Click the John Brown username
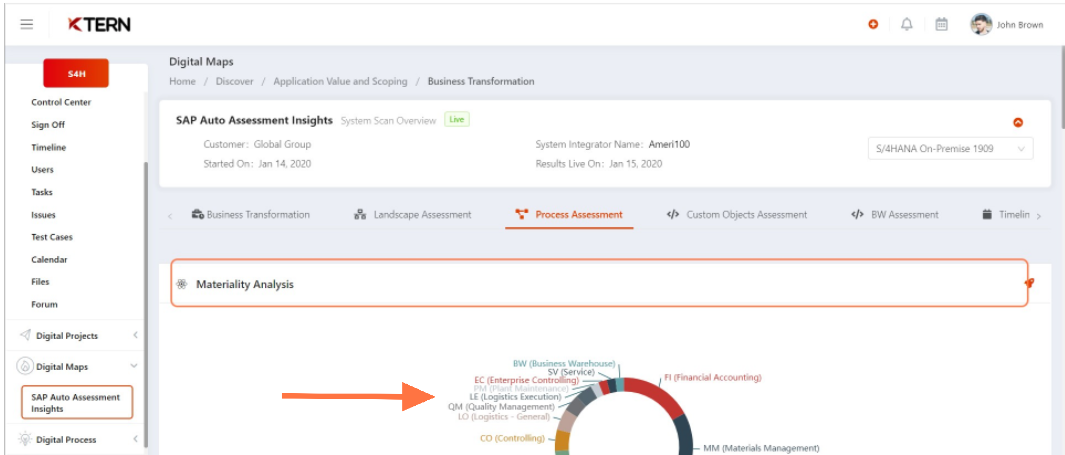Image resolution: width=1065 pixels, height=455 pixels. coord(1020,25)
